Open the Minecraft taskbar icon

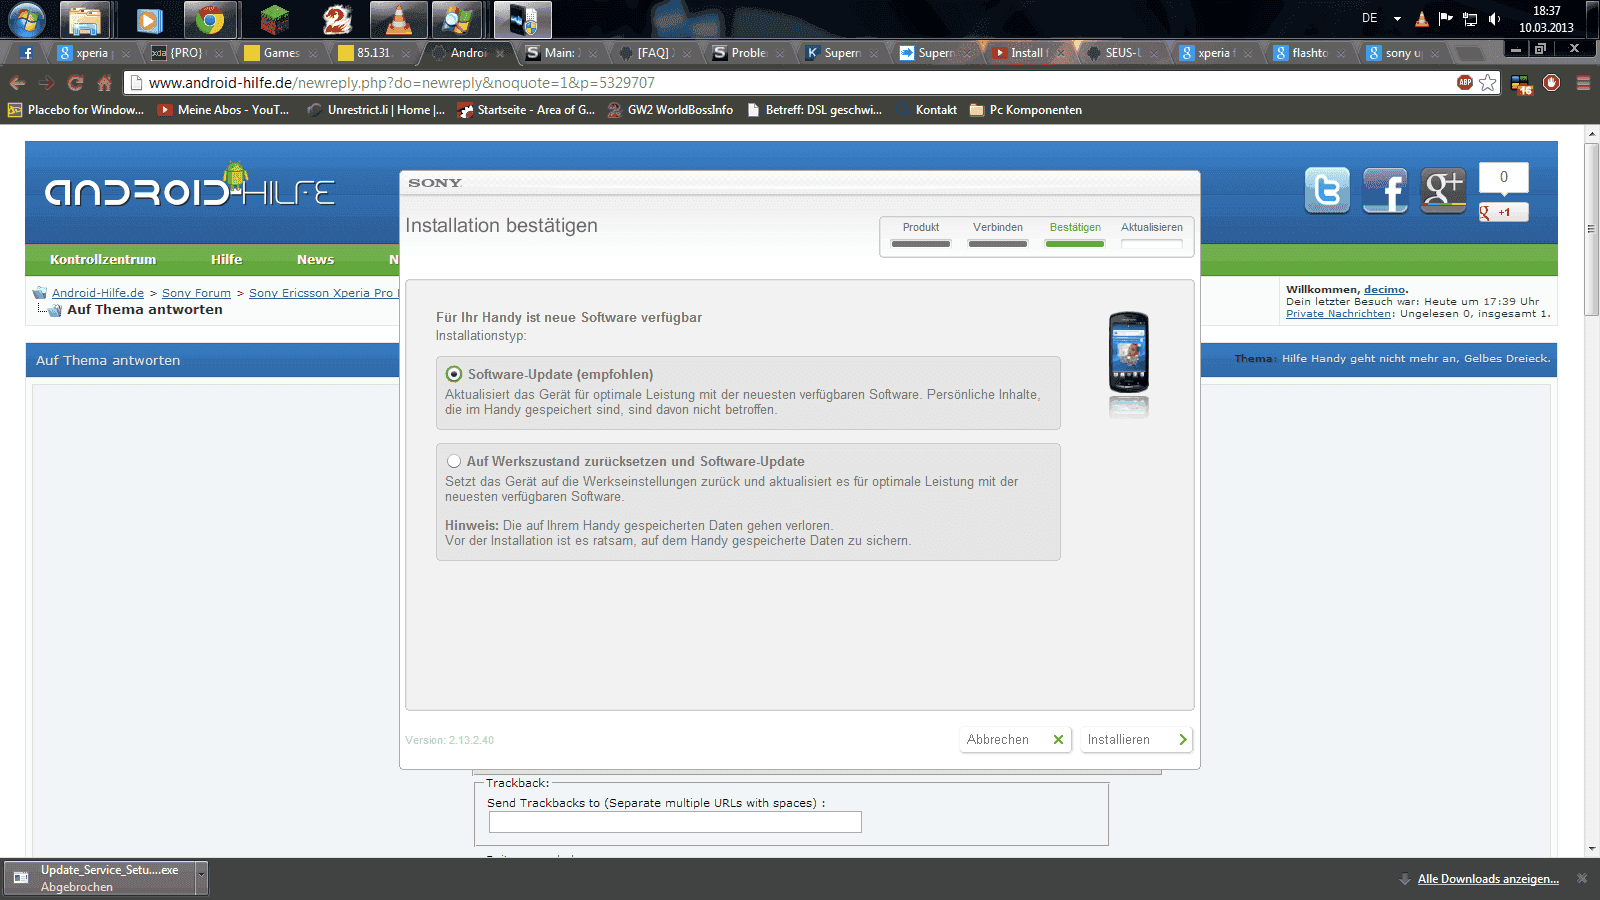pos(273,19)
